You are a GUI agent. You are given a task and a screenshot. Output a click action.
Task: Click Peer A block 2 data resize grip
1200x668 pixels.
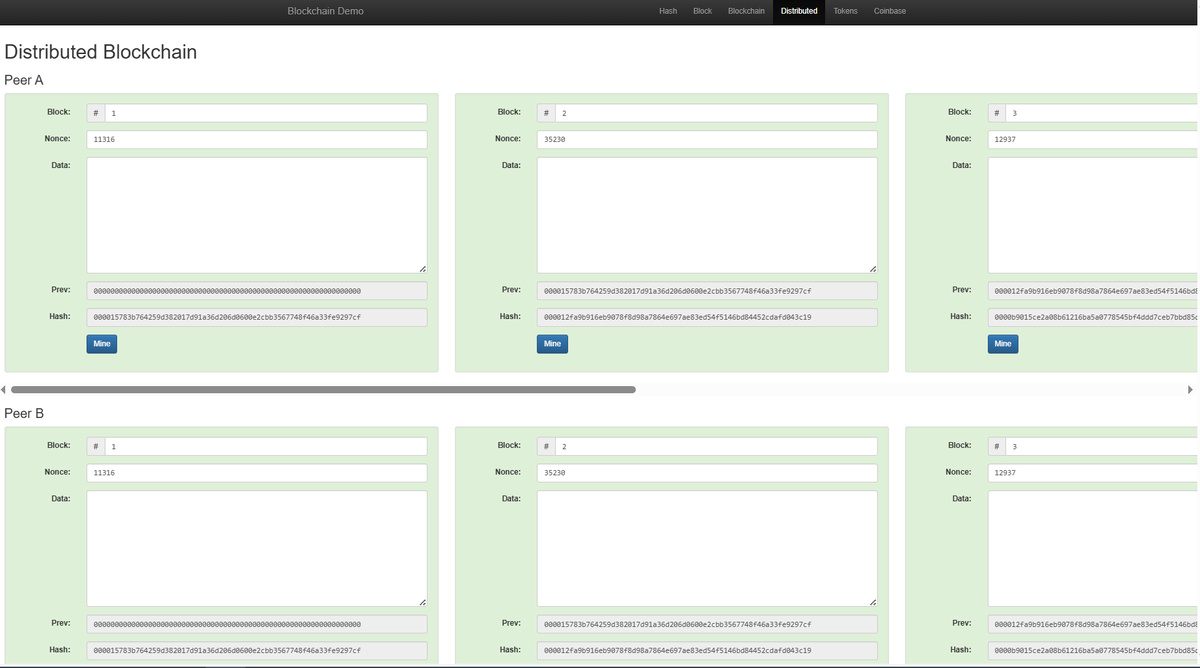click(872, 268)
